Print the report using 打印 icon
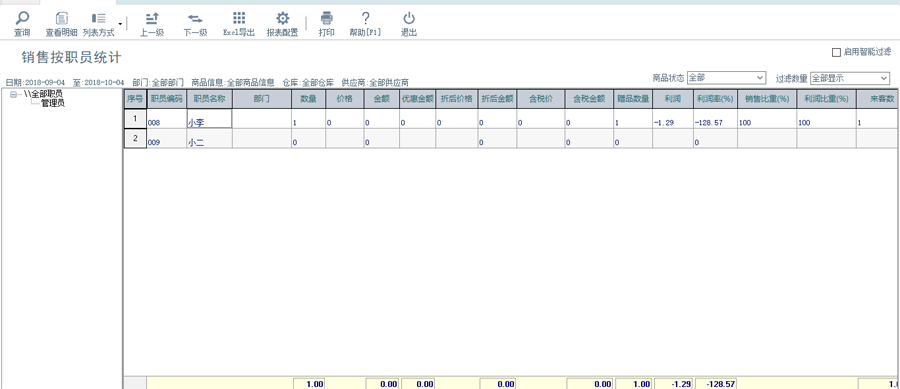 pos(327,19)
